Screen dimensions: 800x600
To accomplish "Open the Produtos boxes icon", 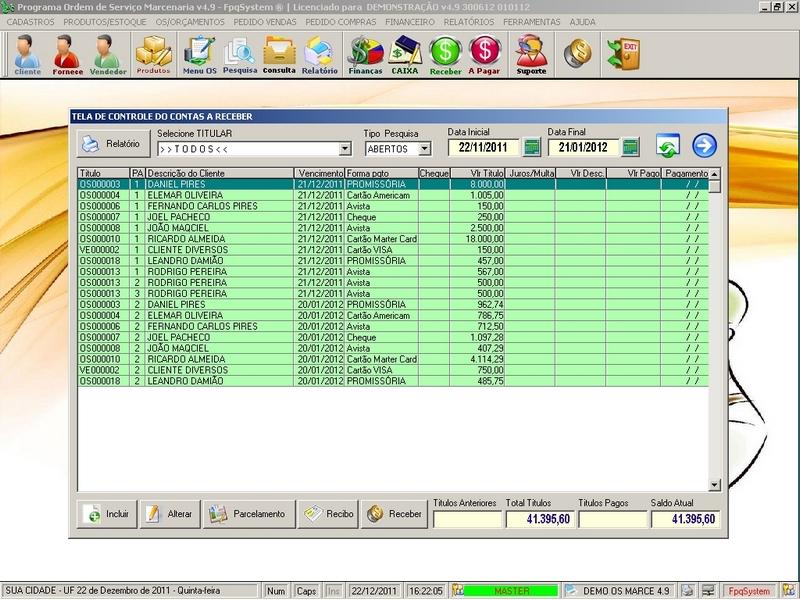I will [153, 54].
